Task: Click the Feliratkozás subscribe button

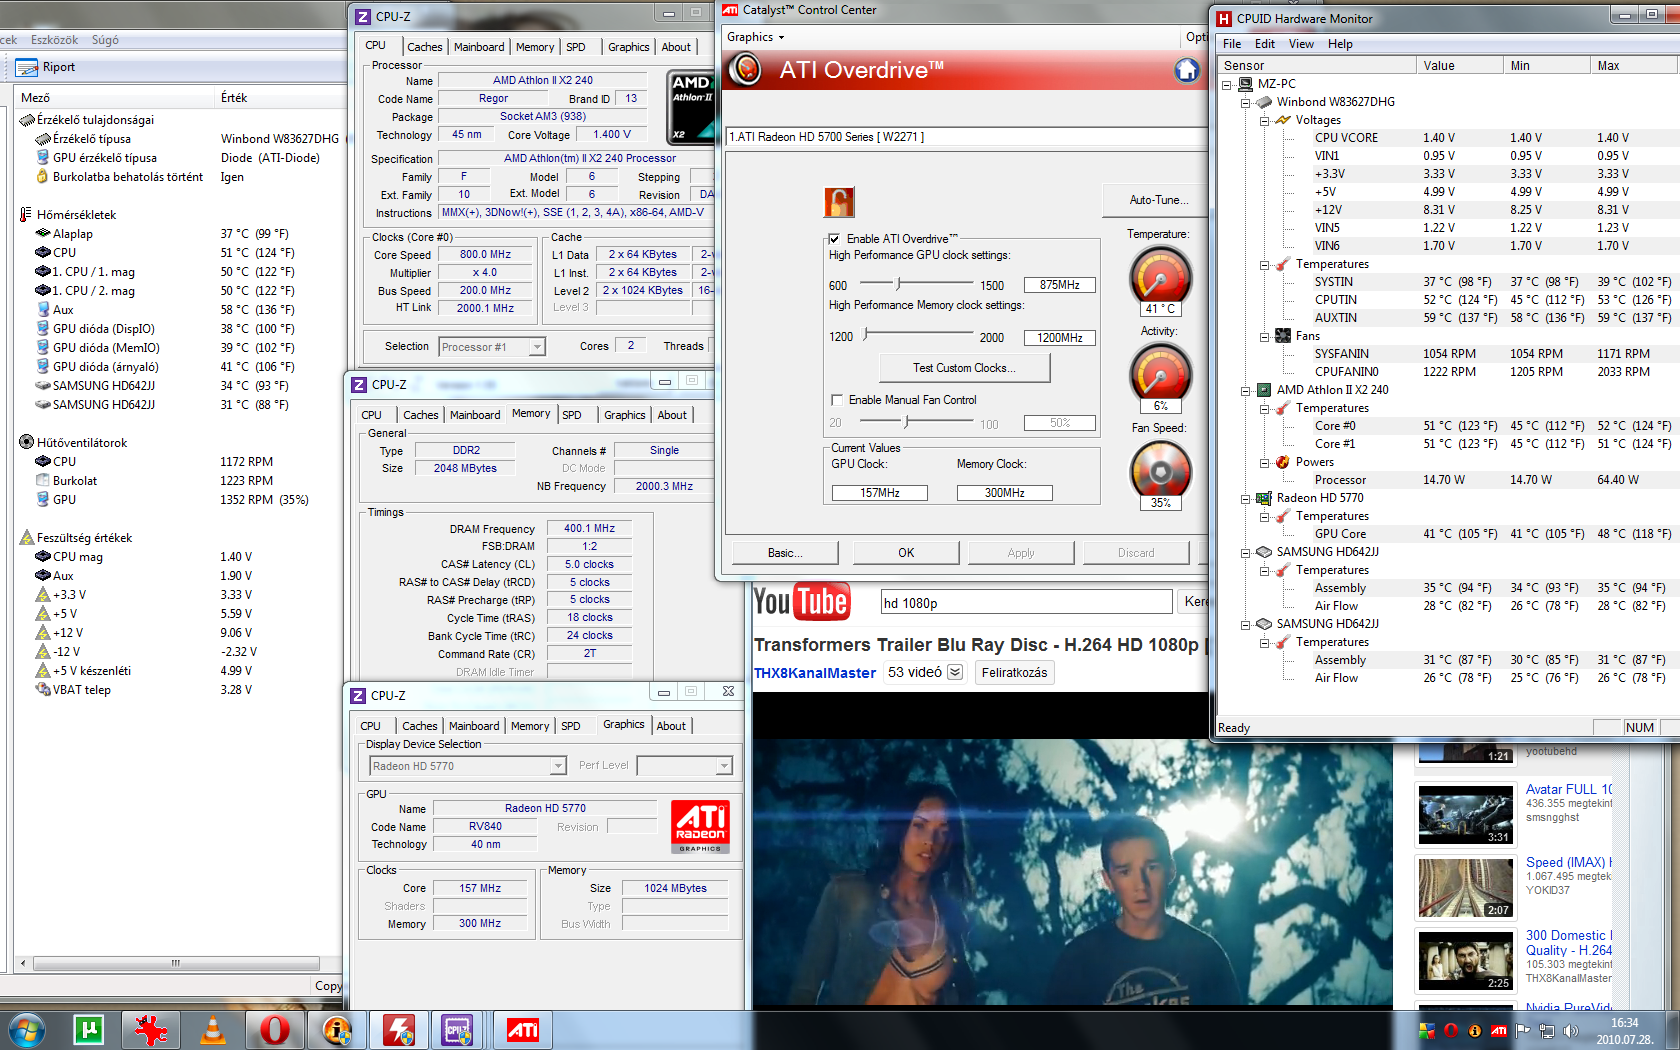Action: (x=1014, y=672)
